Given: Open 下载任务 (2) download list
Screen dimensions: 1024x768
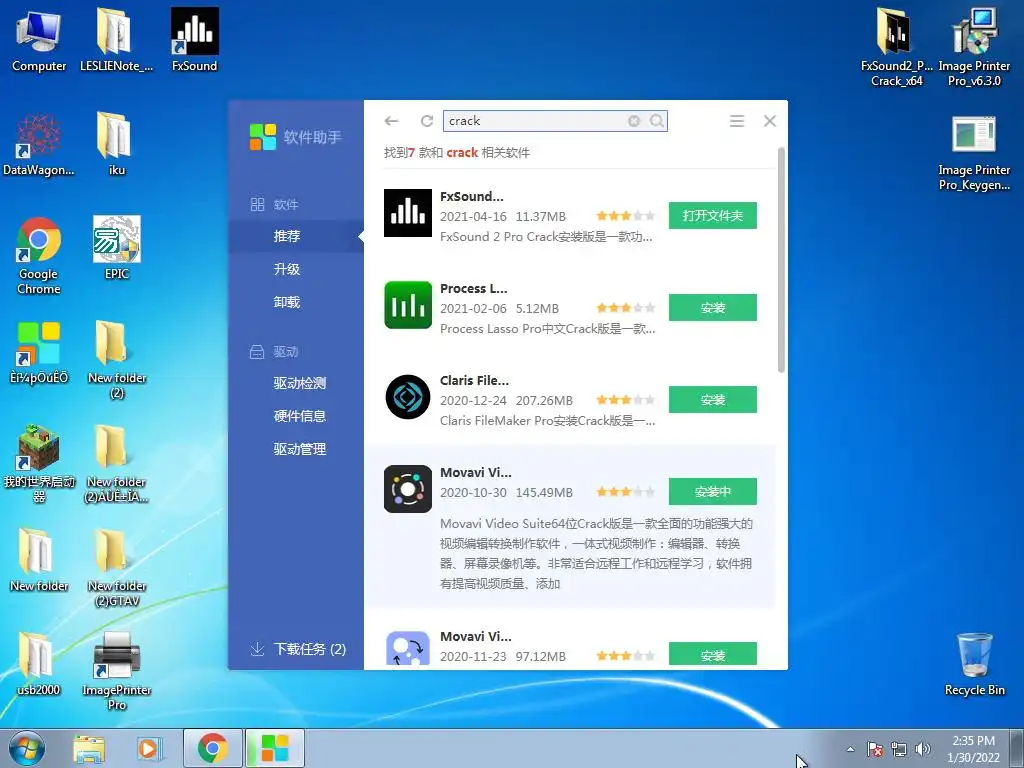Looking at the screenshot, I should pyautogui.click(x=298, y=649).
